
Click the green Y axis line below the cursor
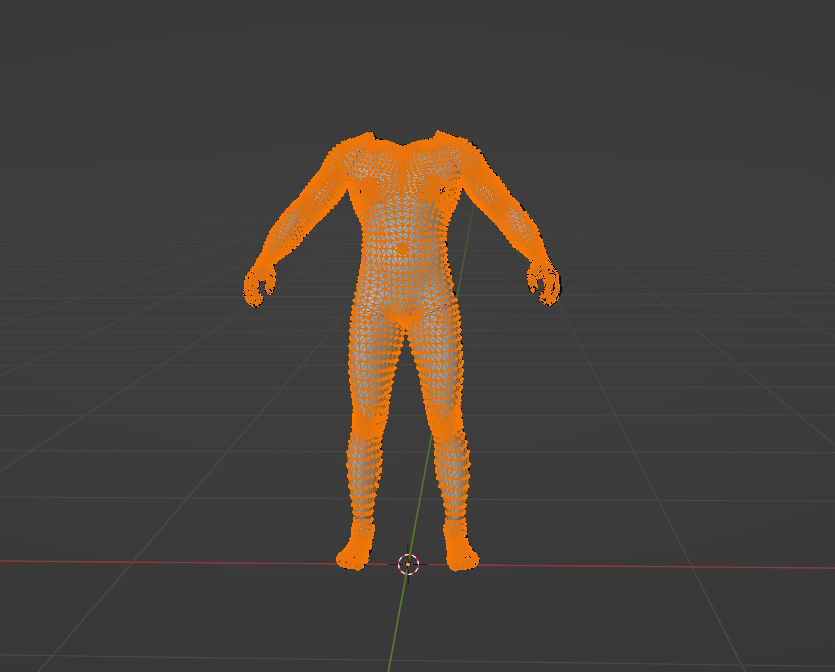(398, 620)
